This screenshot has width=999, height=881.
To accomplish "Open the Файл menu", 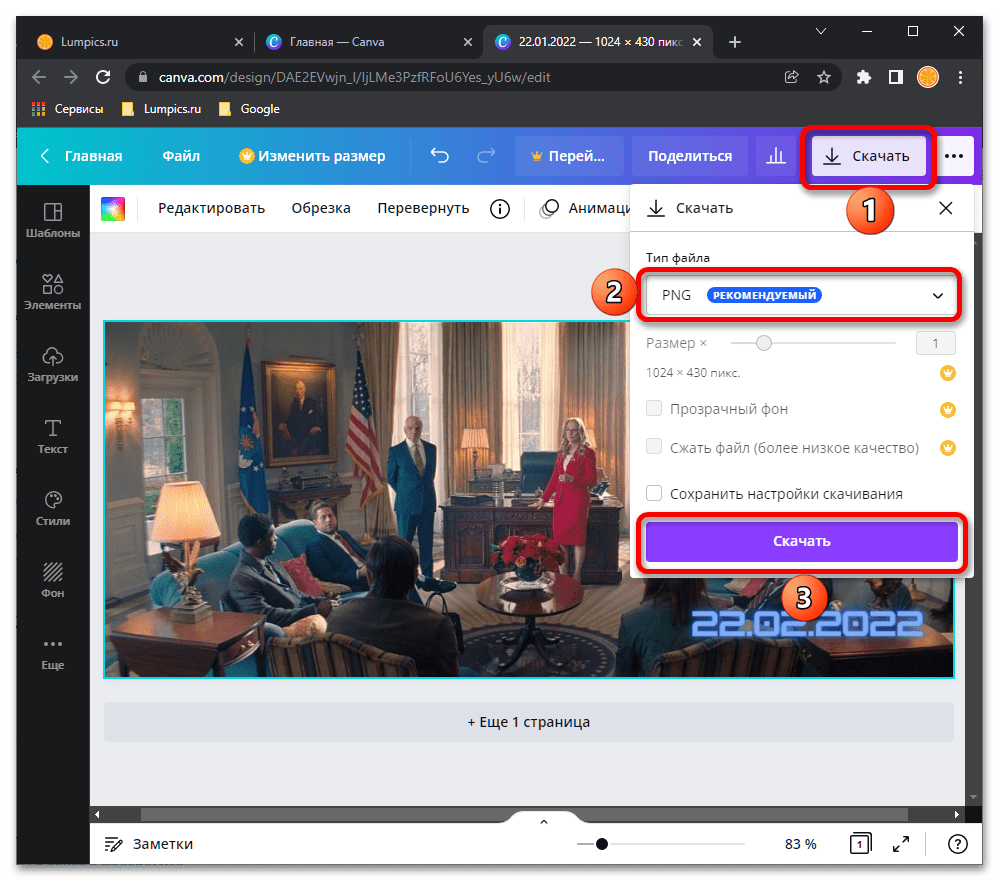I will pyautogui.click(x=181, y=155).
